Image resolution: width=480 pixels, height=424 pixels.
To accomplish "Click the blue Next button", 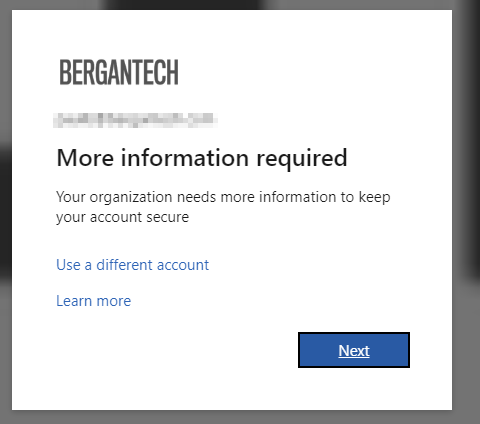I will (354, 350).
